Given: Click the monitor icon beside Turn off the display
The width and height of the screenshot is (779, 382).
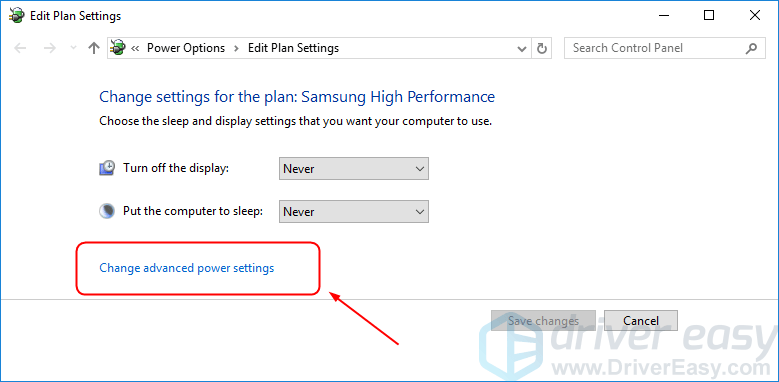Looking at the screenshot, I should tap(107, 168).
